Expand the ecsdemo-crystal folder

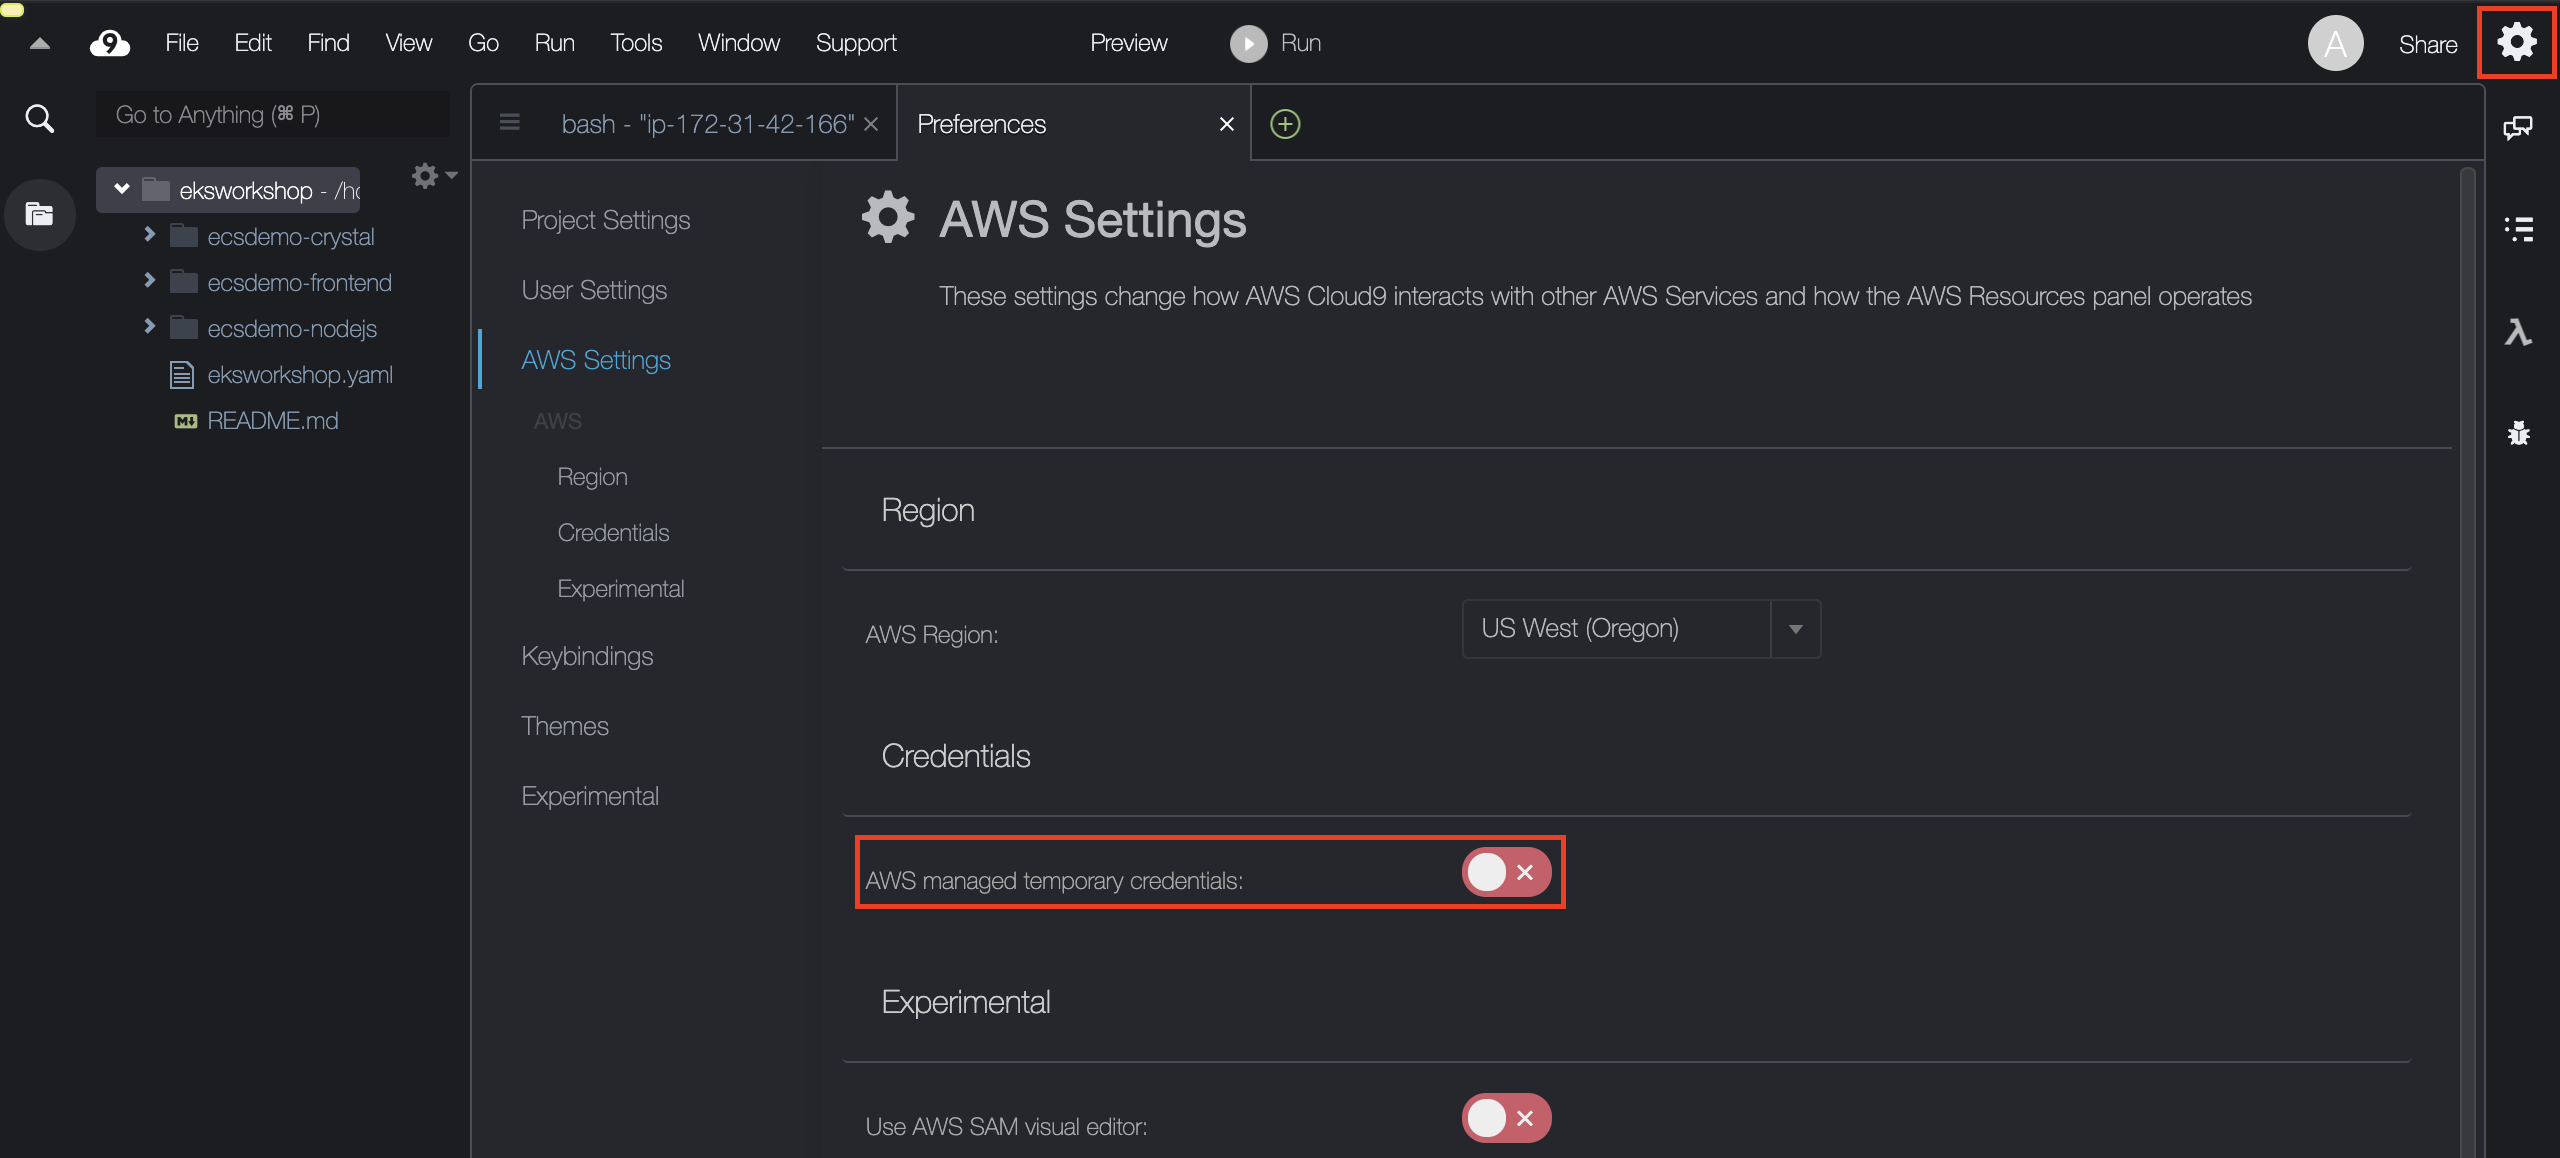[x=149, y=234]
